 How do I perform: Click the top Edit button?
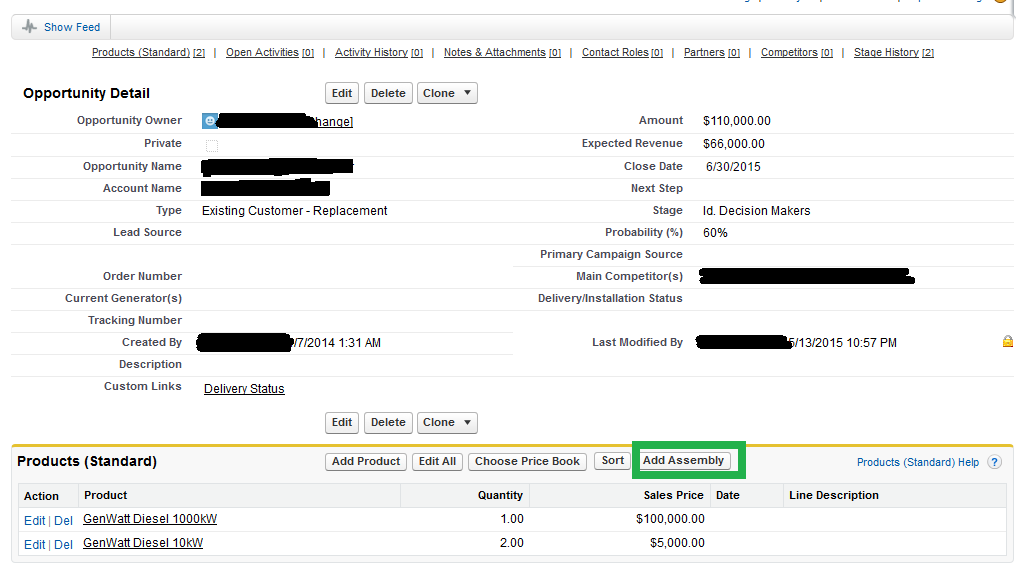(341, 93)
